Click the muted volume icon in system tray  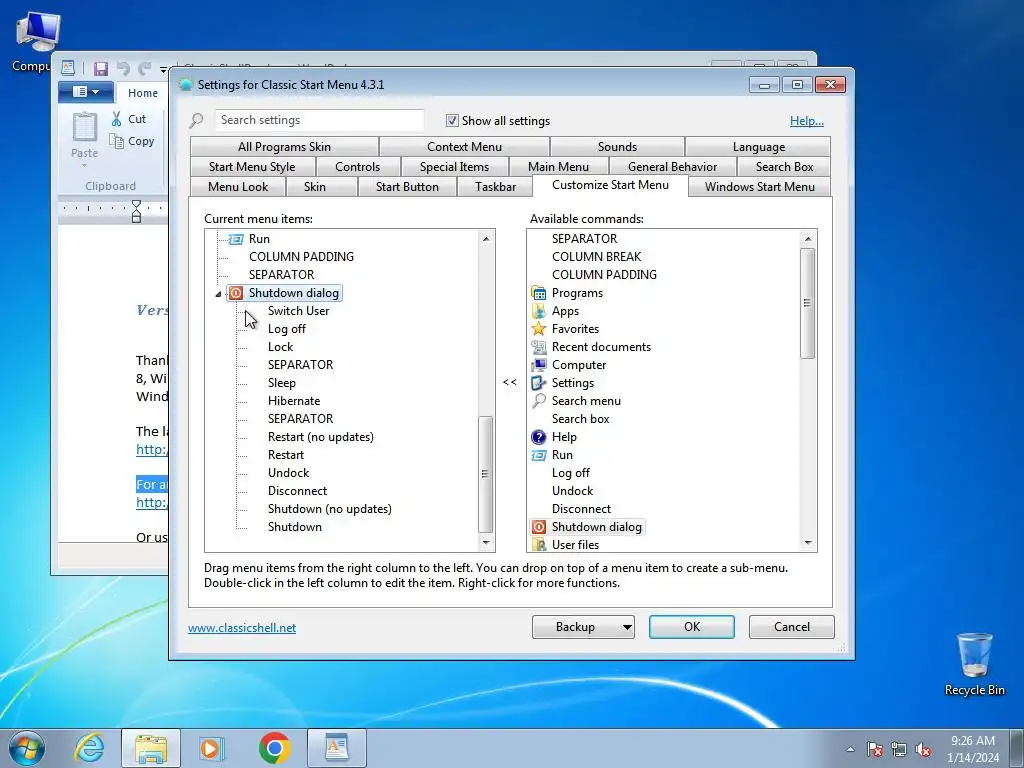(923, 749)
